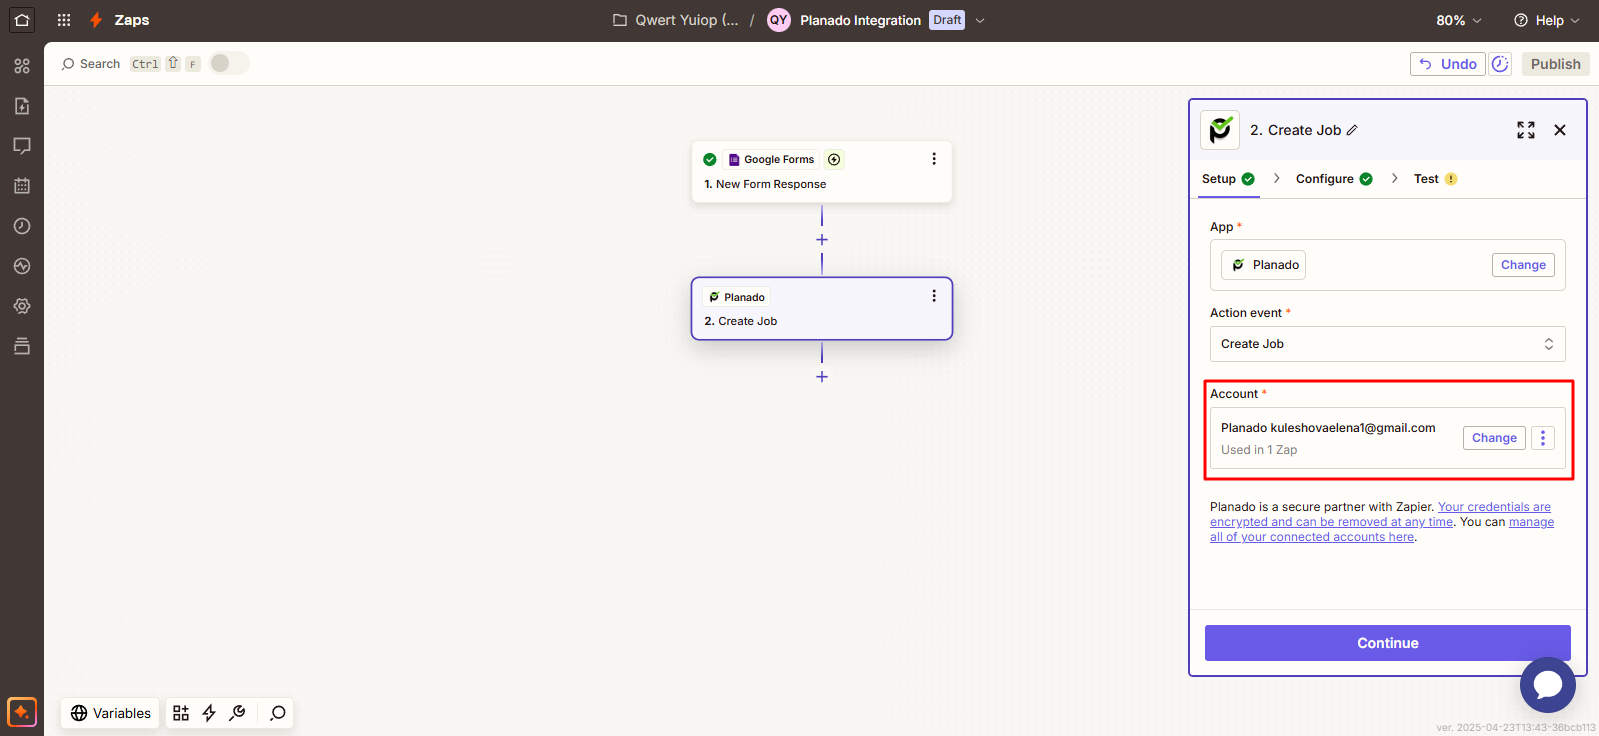The image size is (1599, 736).
Task: Click the Zapier home icon
Action: (x=22, y=20)
